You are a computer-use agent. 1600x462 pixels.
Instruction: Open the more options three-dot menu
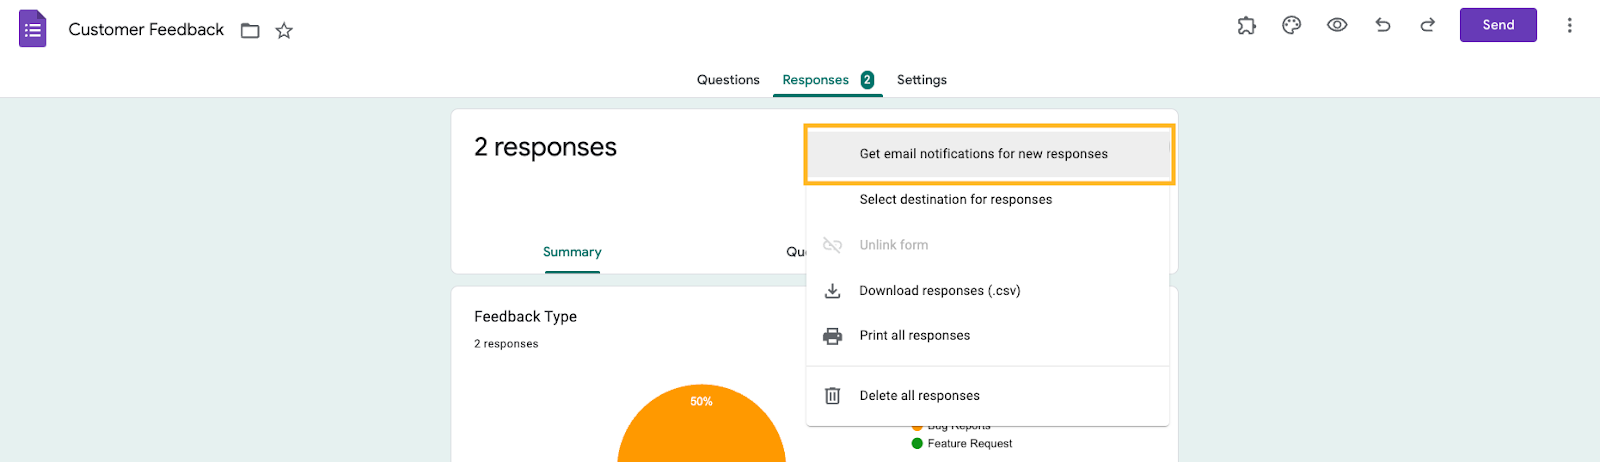[1569, 25]
